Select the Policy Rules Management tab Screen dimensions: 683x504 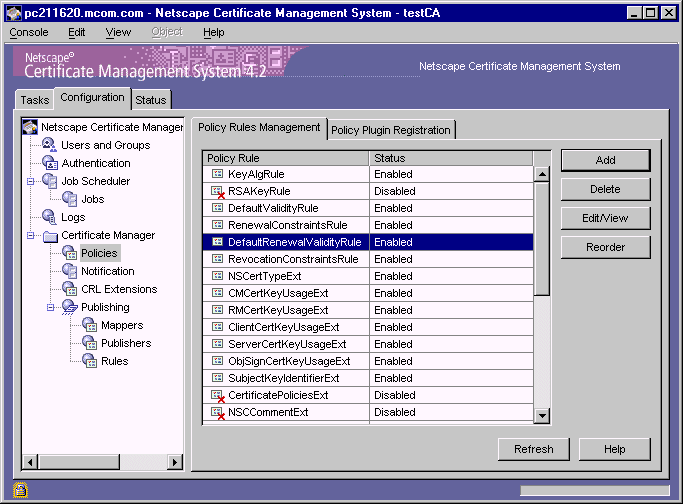(x=259, y=127)
